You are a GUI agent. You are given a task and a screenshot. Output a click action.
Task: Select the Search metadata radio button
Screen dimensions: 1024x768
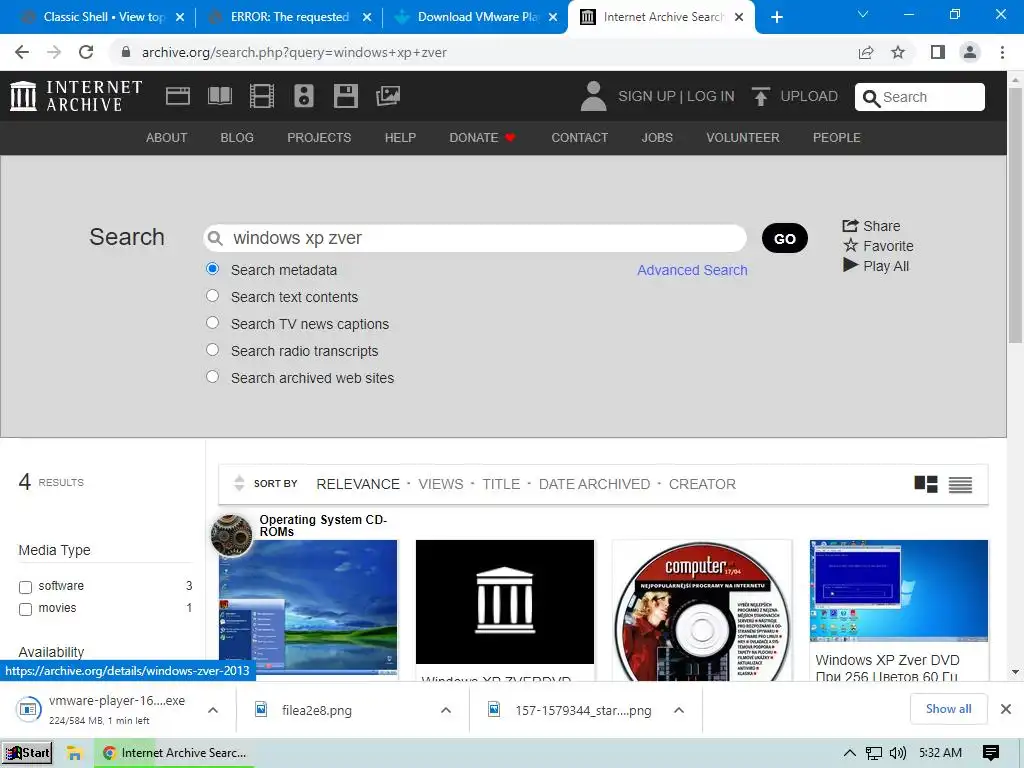(212, 268)
